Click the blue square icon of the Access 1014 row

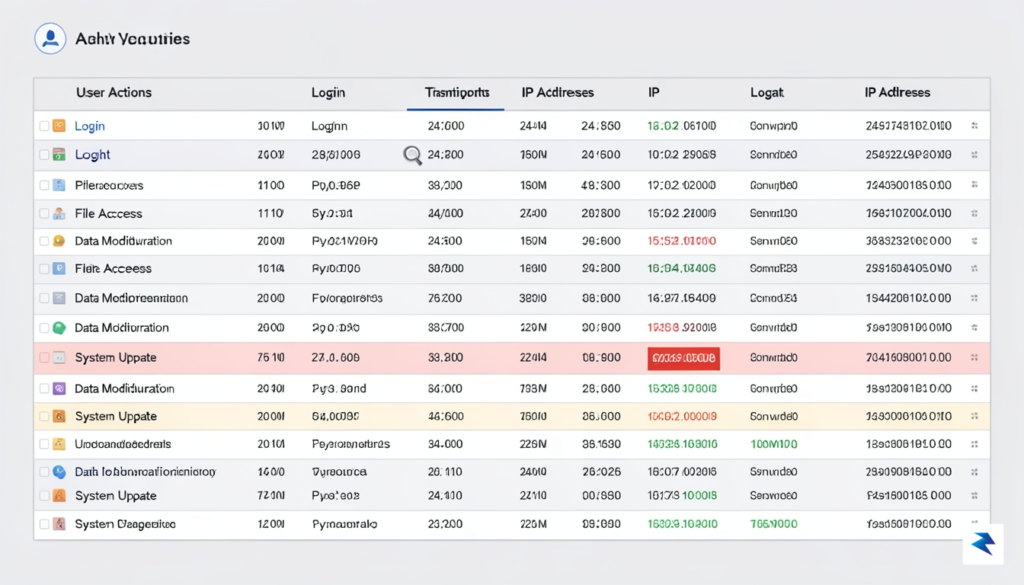click(x=59, y=268)
